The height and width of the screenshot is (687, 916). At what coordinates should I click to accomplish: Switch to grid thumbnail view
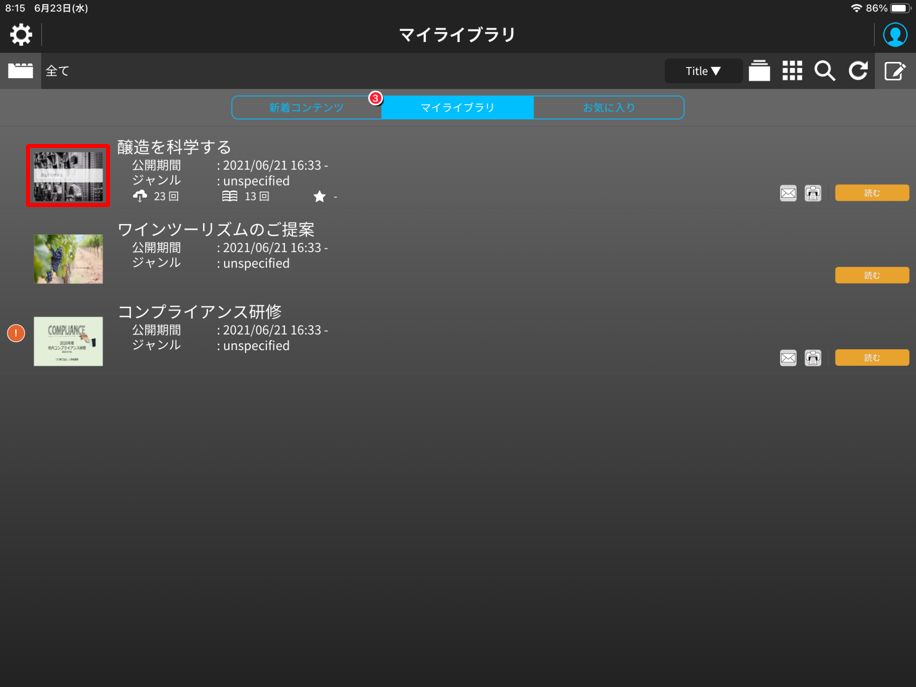tap(792, 71)
